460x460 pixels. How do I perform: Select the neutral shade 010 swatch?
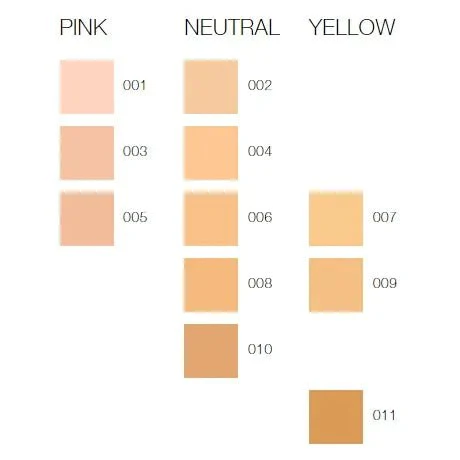click(x=211, y=351)
